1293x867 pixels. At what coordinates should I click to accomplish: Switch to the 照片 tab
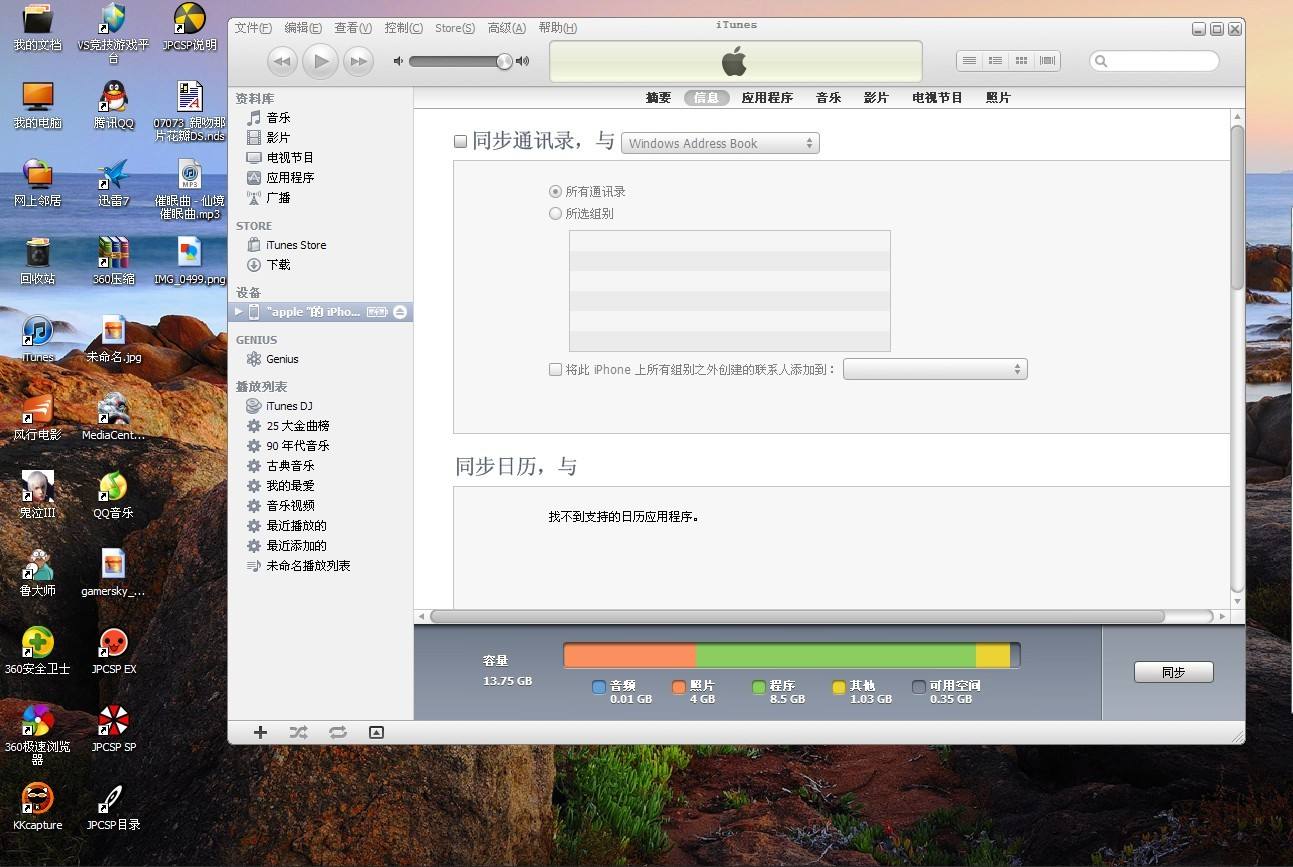998,98
